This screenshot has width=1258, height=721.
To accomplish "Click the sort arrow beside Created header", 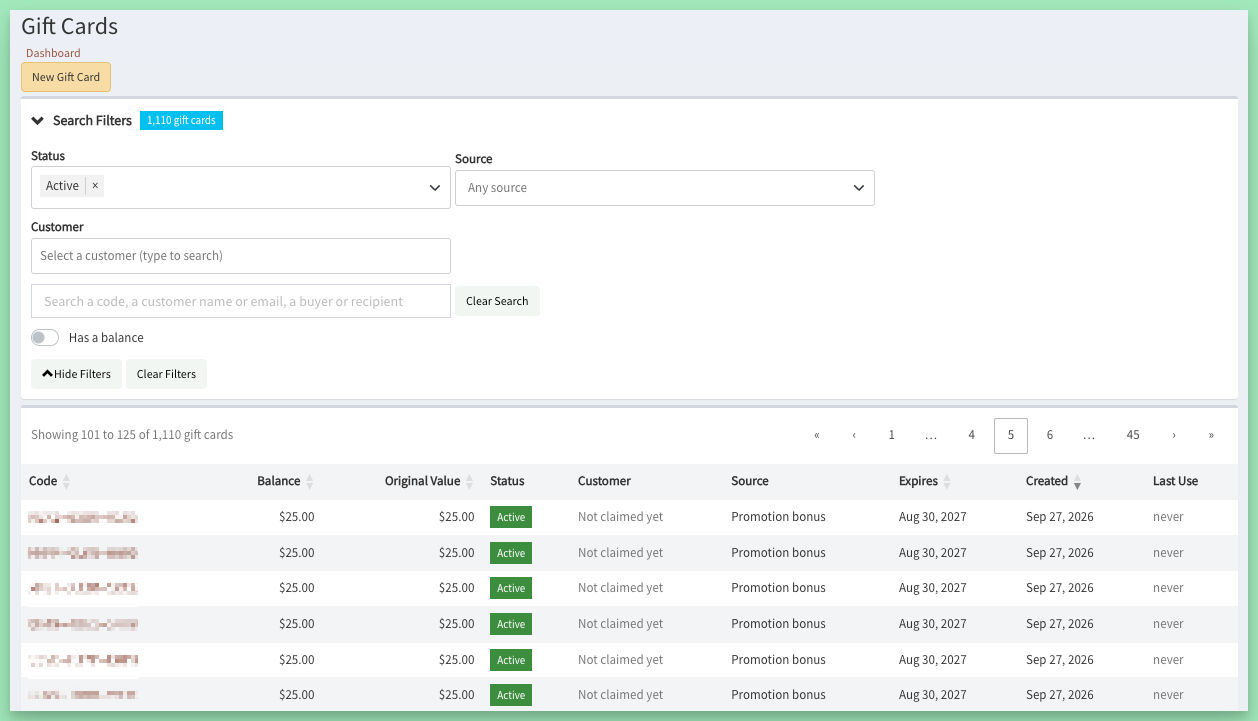I will pyautogui.click(x=1077, y=483).
